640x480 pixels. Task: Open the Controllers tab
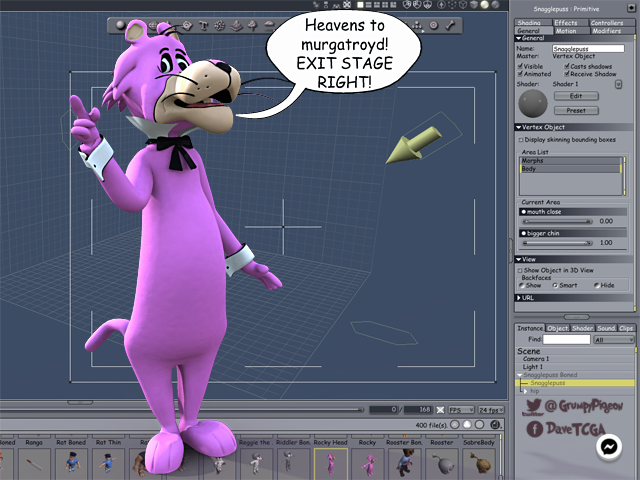coord(611,23)
